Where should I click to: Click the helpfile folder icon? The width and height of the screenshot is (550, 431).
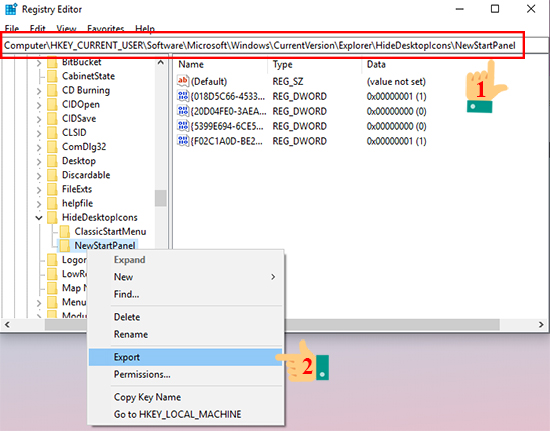pyautogui.click(x=52, y=203)
